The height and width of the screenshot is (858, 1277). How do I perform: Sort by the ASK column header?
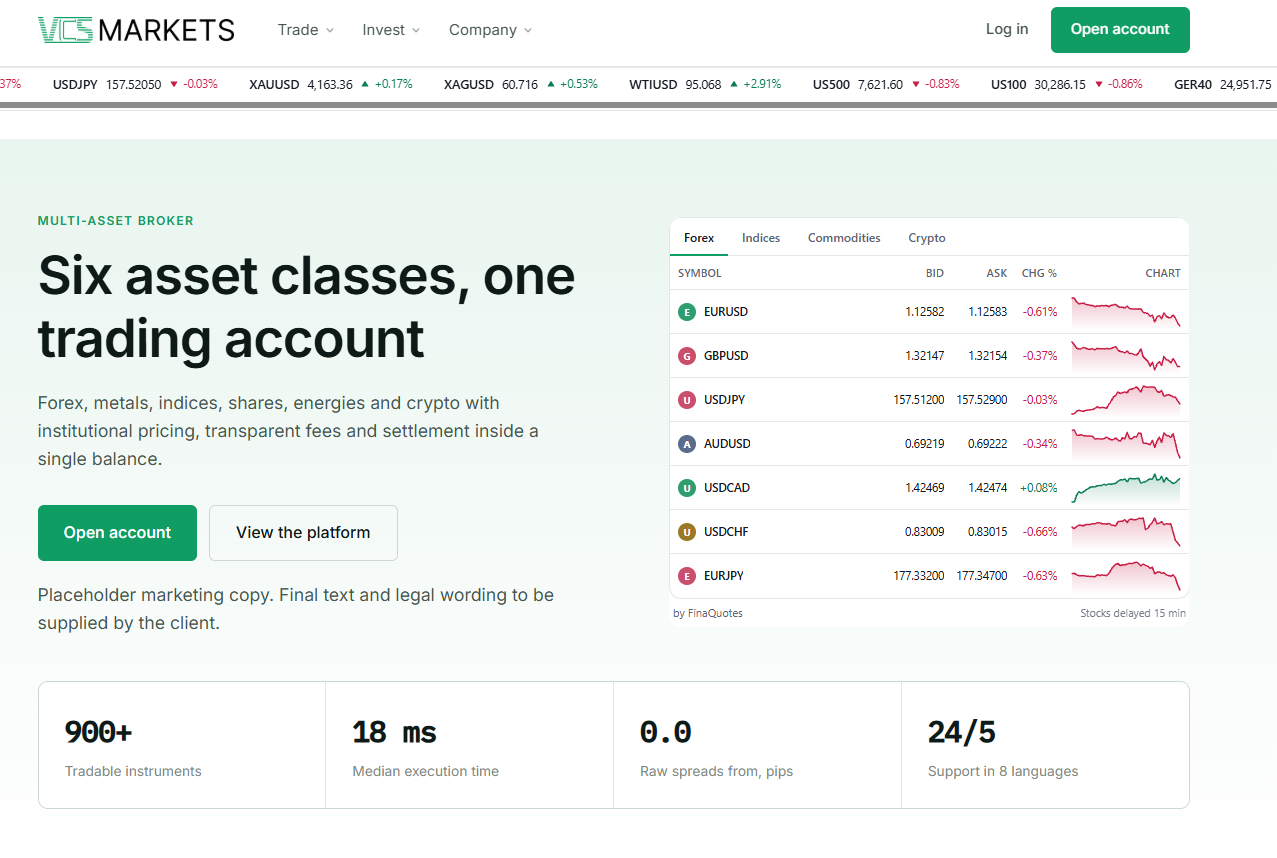pos(997,273)
